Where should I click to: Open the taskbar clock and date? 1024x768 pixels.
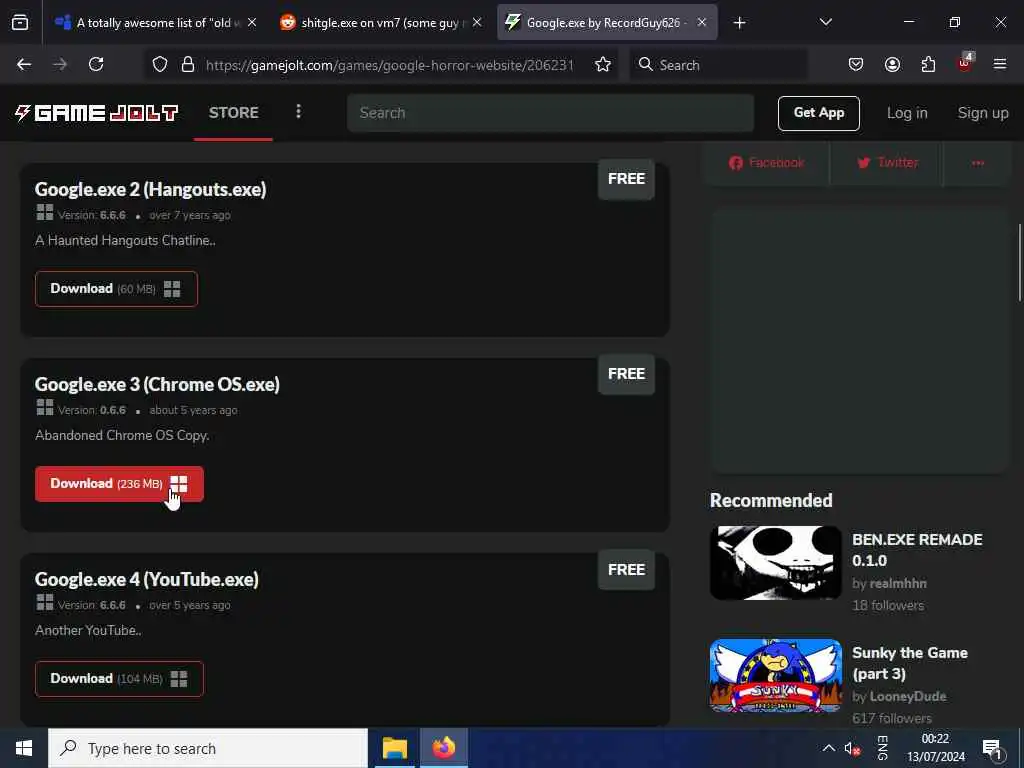pyautogui.click(x=935, y=748)
